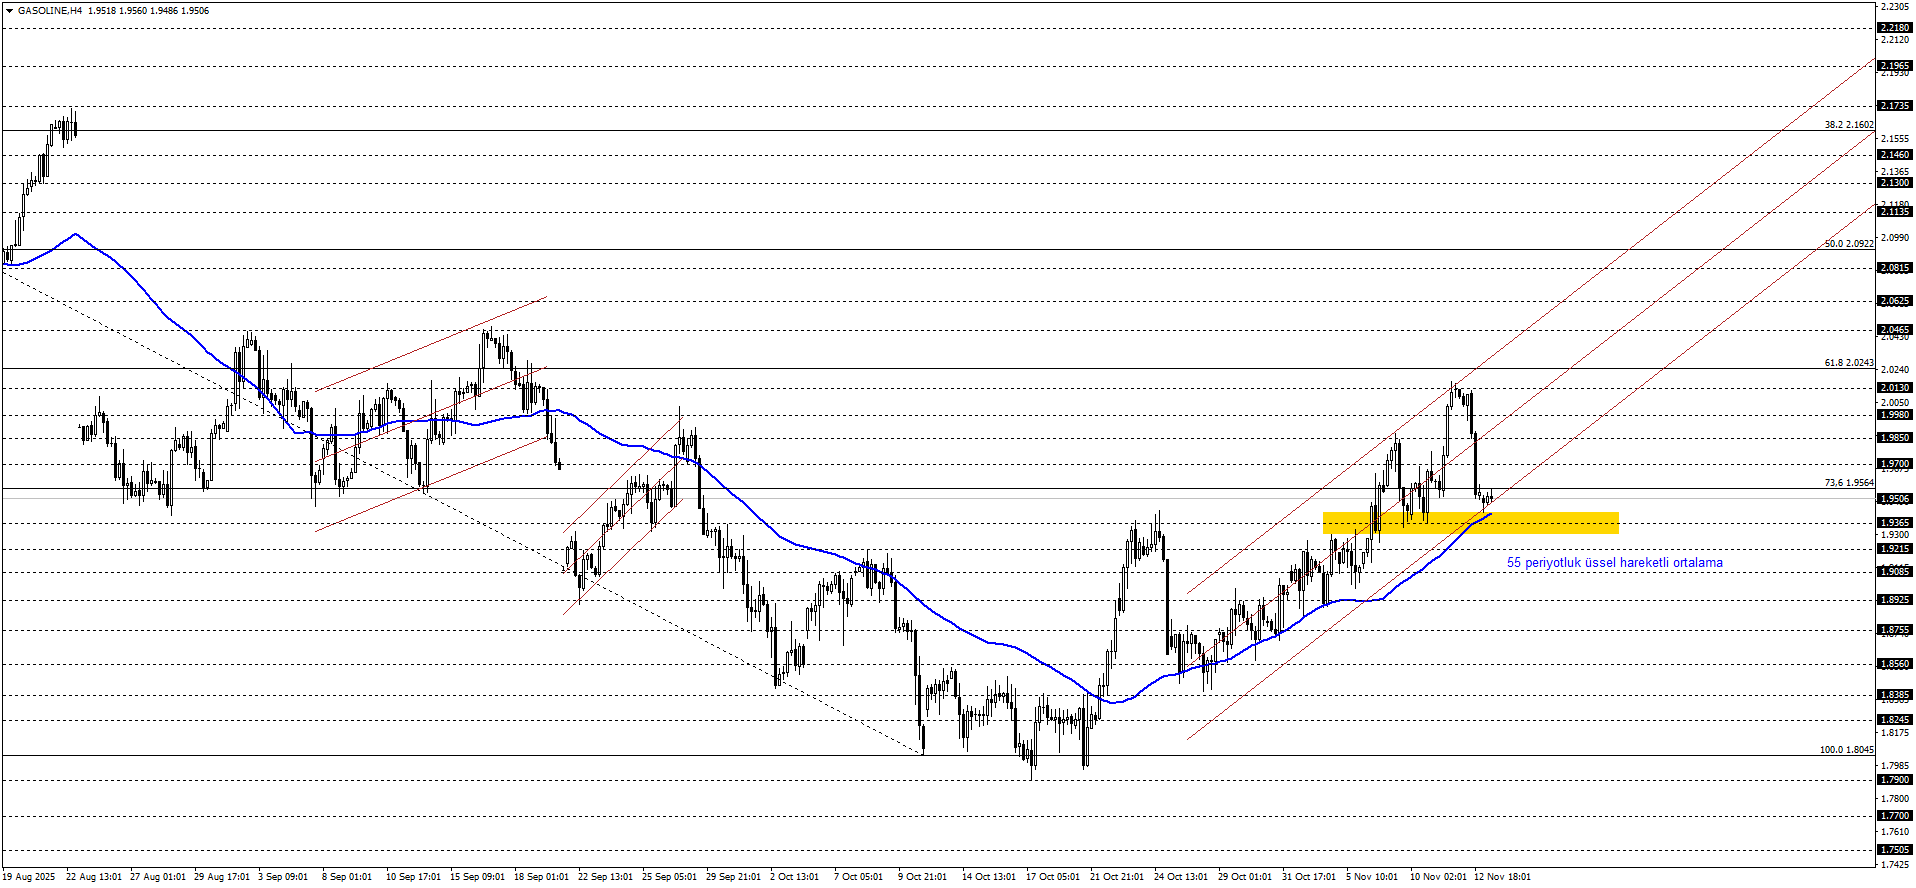
Task: Select the 1.9365 price level tag
Action: click(1894, 523)
